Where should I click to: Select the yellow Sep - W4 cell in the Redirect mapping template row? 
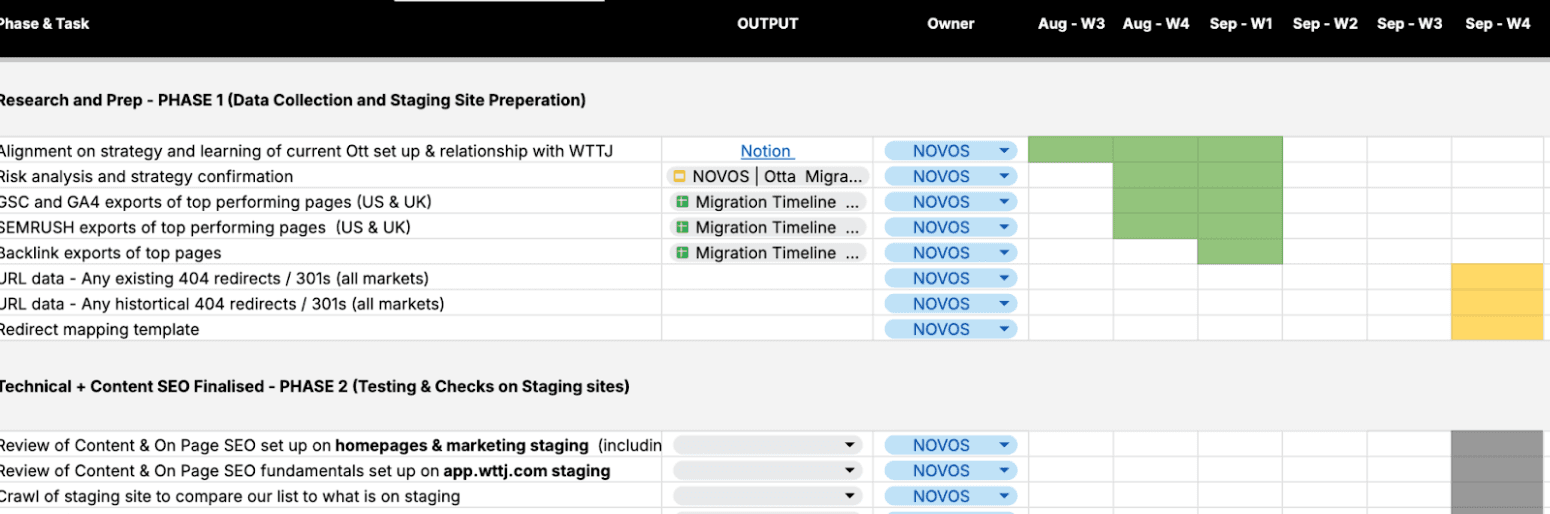pos(1497,329)
